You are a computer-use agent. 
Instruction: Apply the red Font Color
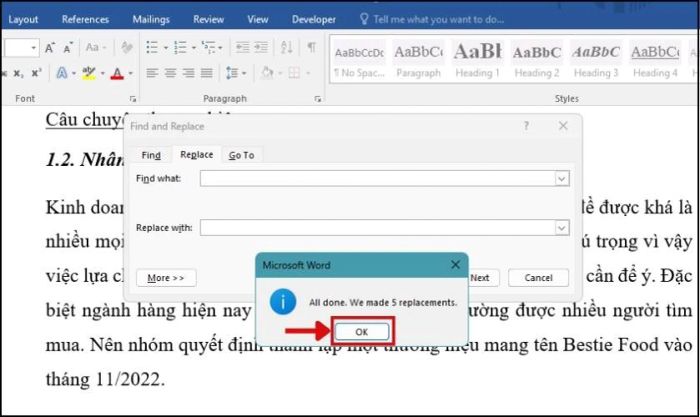pos(117,74)
